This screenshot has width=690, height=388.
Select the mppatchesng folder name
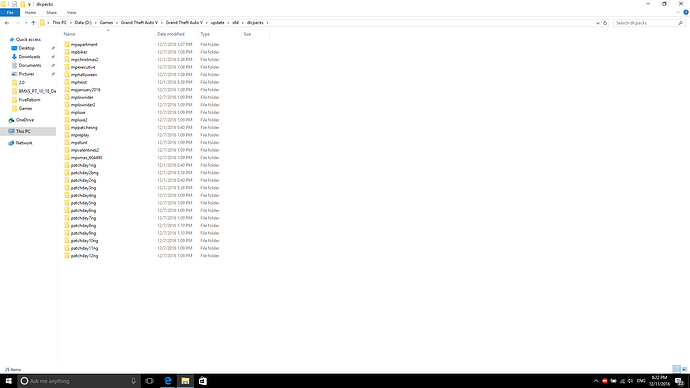click(84, 128)
